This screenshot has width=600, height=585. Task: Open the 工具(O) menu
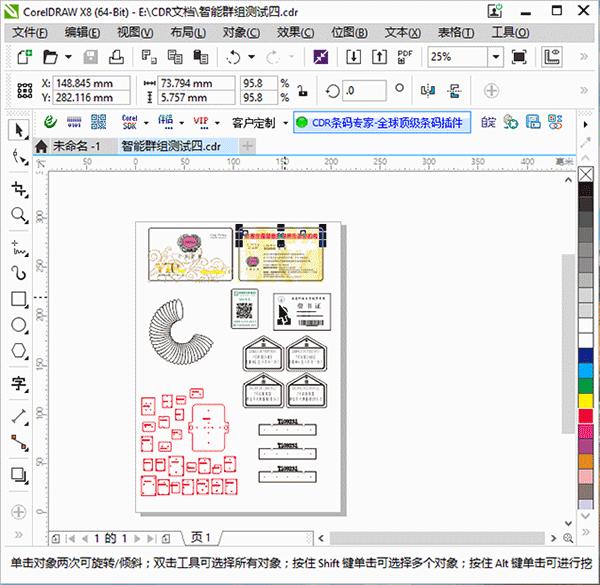[x=510, y=33]
